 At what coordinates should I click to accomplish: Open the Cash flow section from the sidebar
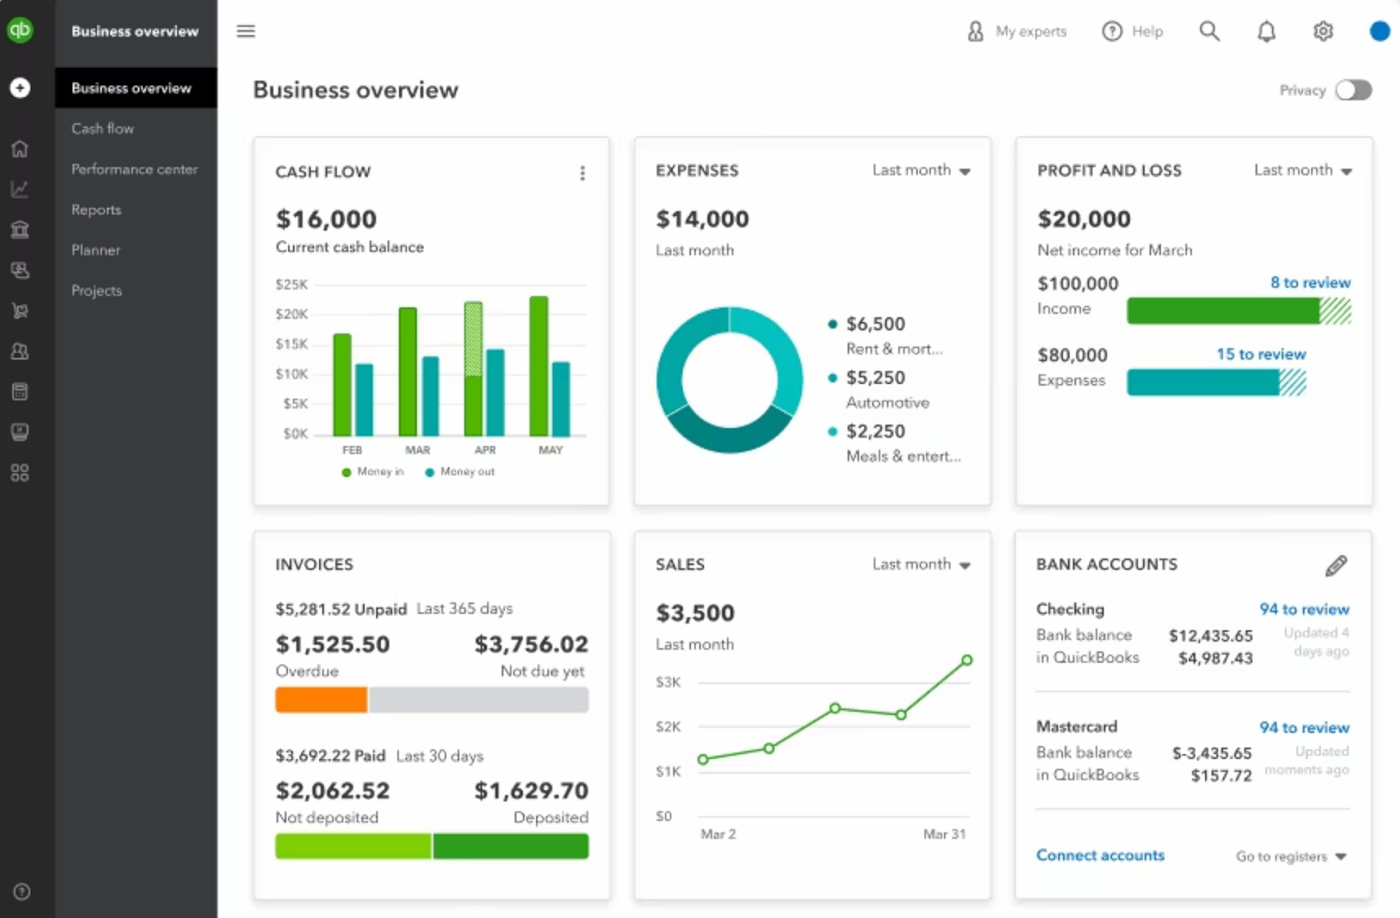102,128
